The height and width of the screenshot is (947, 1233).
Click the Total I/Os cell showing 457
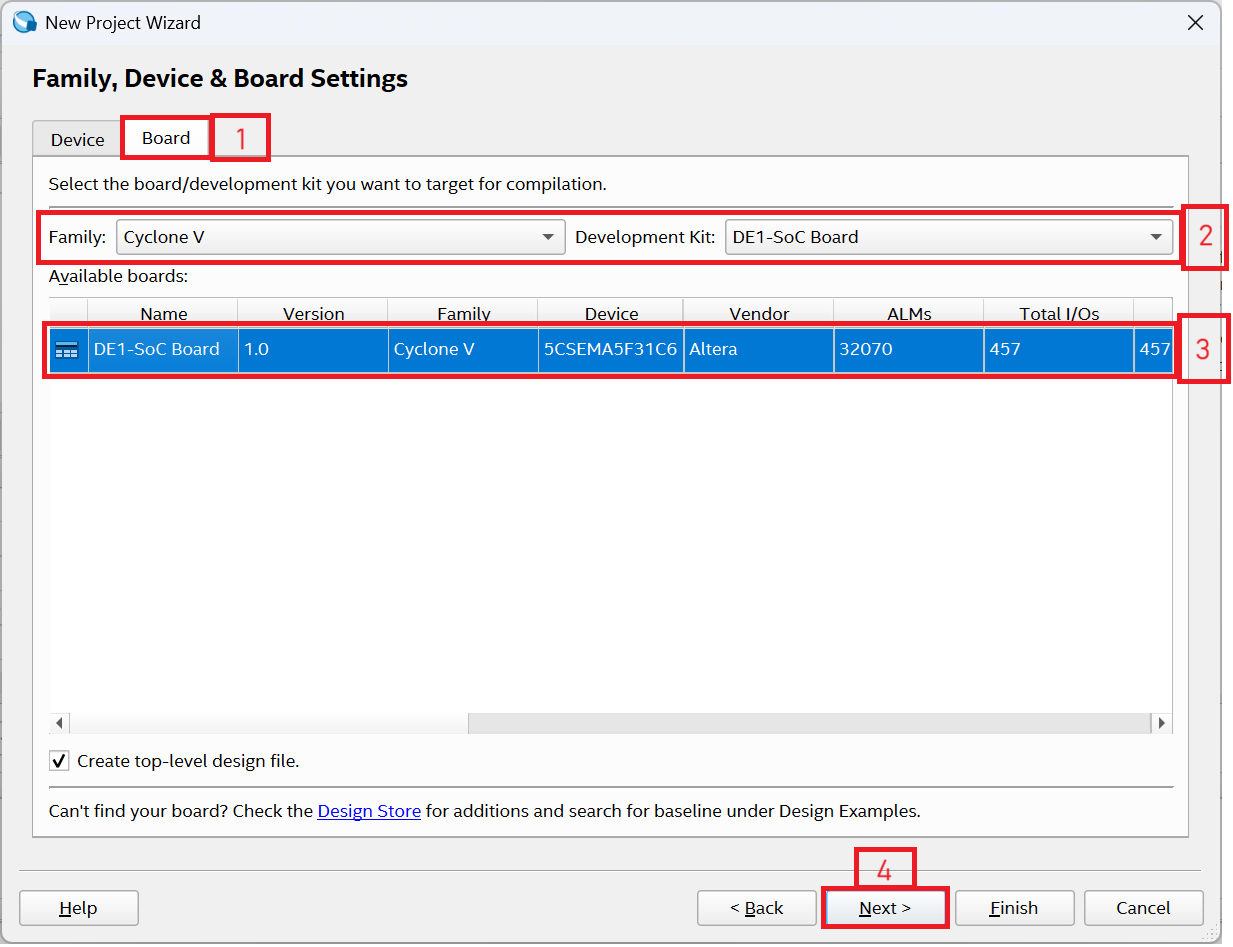(1059, 350)
